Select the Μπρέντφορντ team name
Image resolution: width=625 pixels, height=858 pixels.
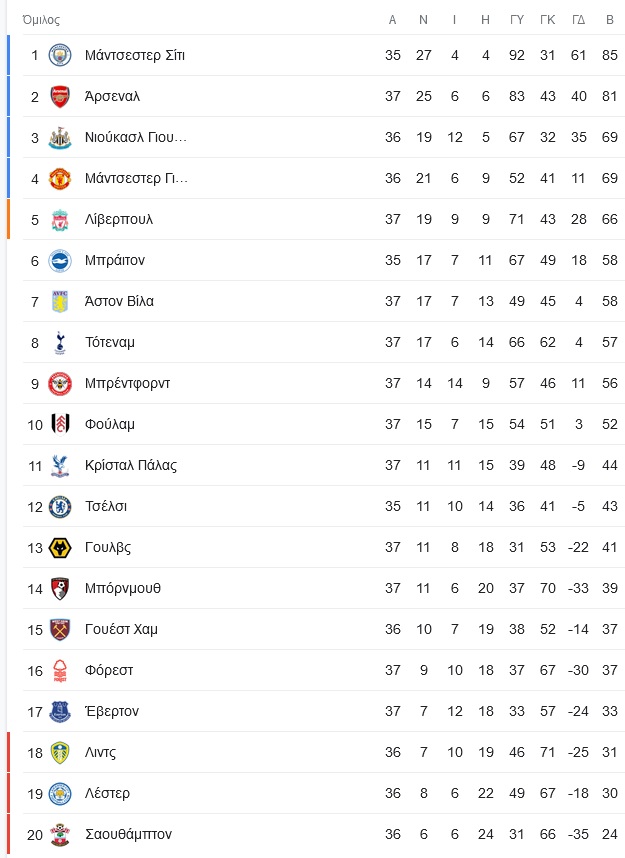[128, 384]
